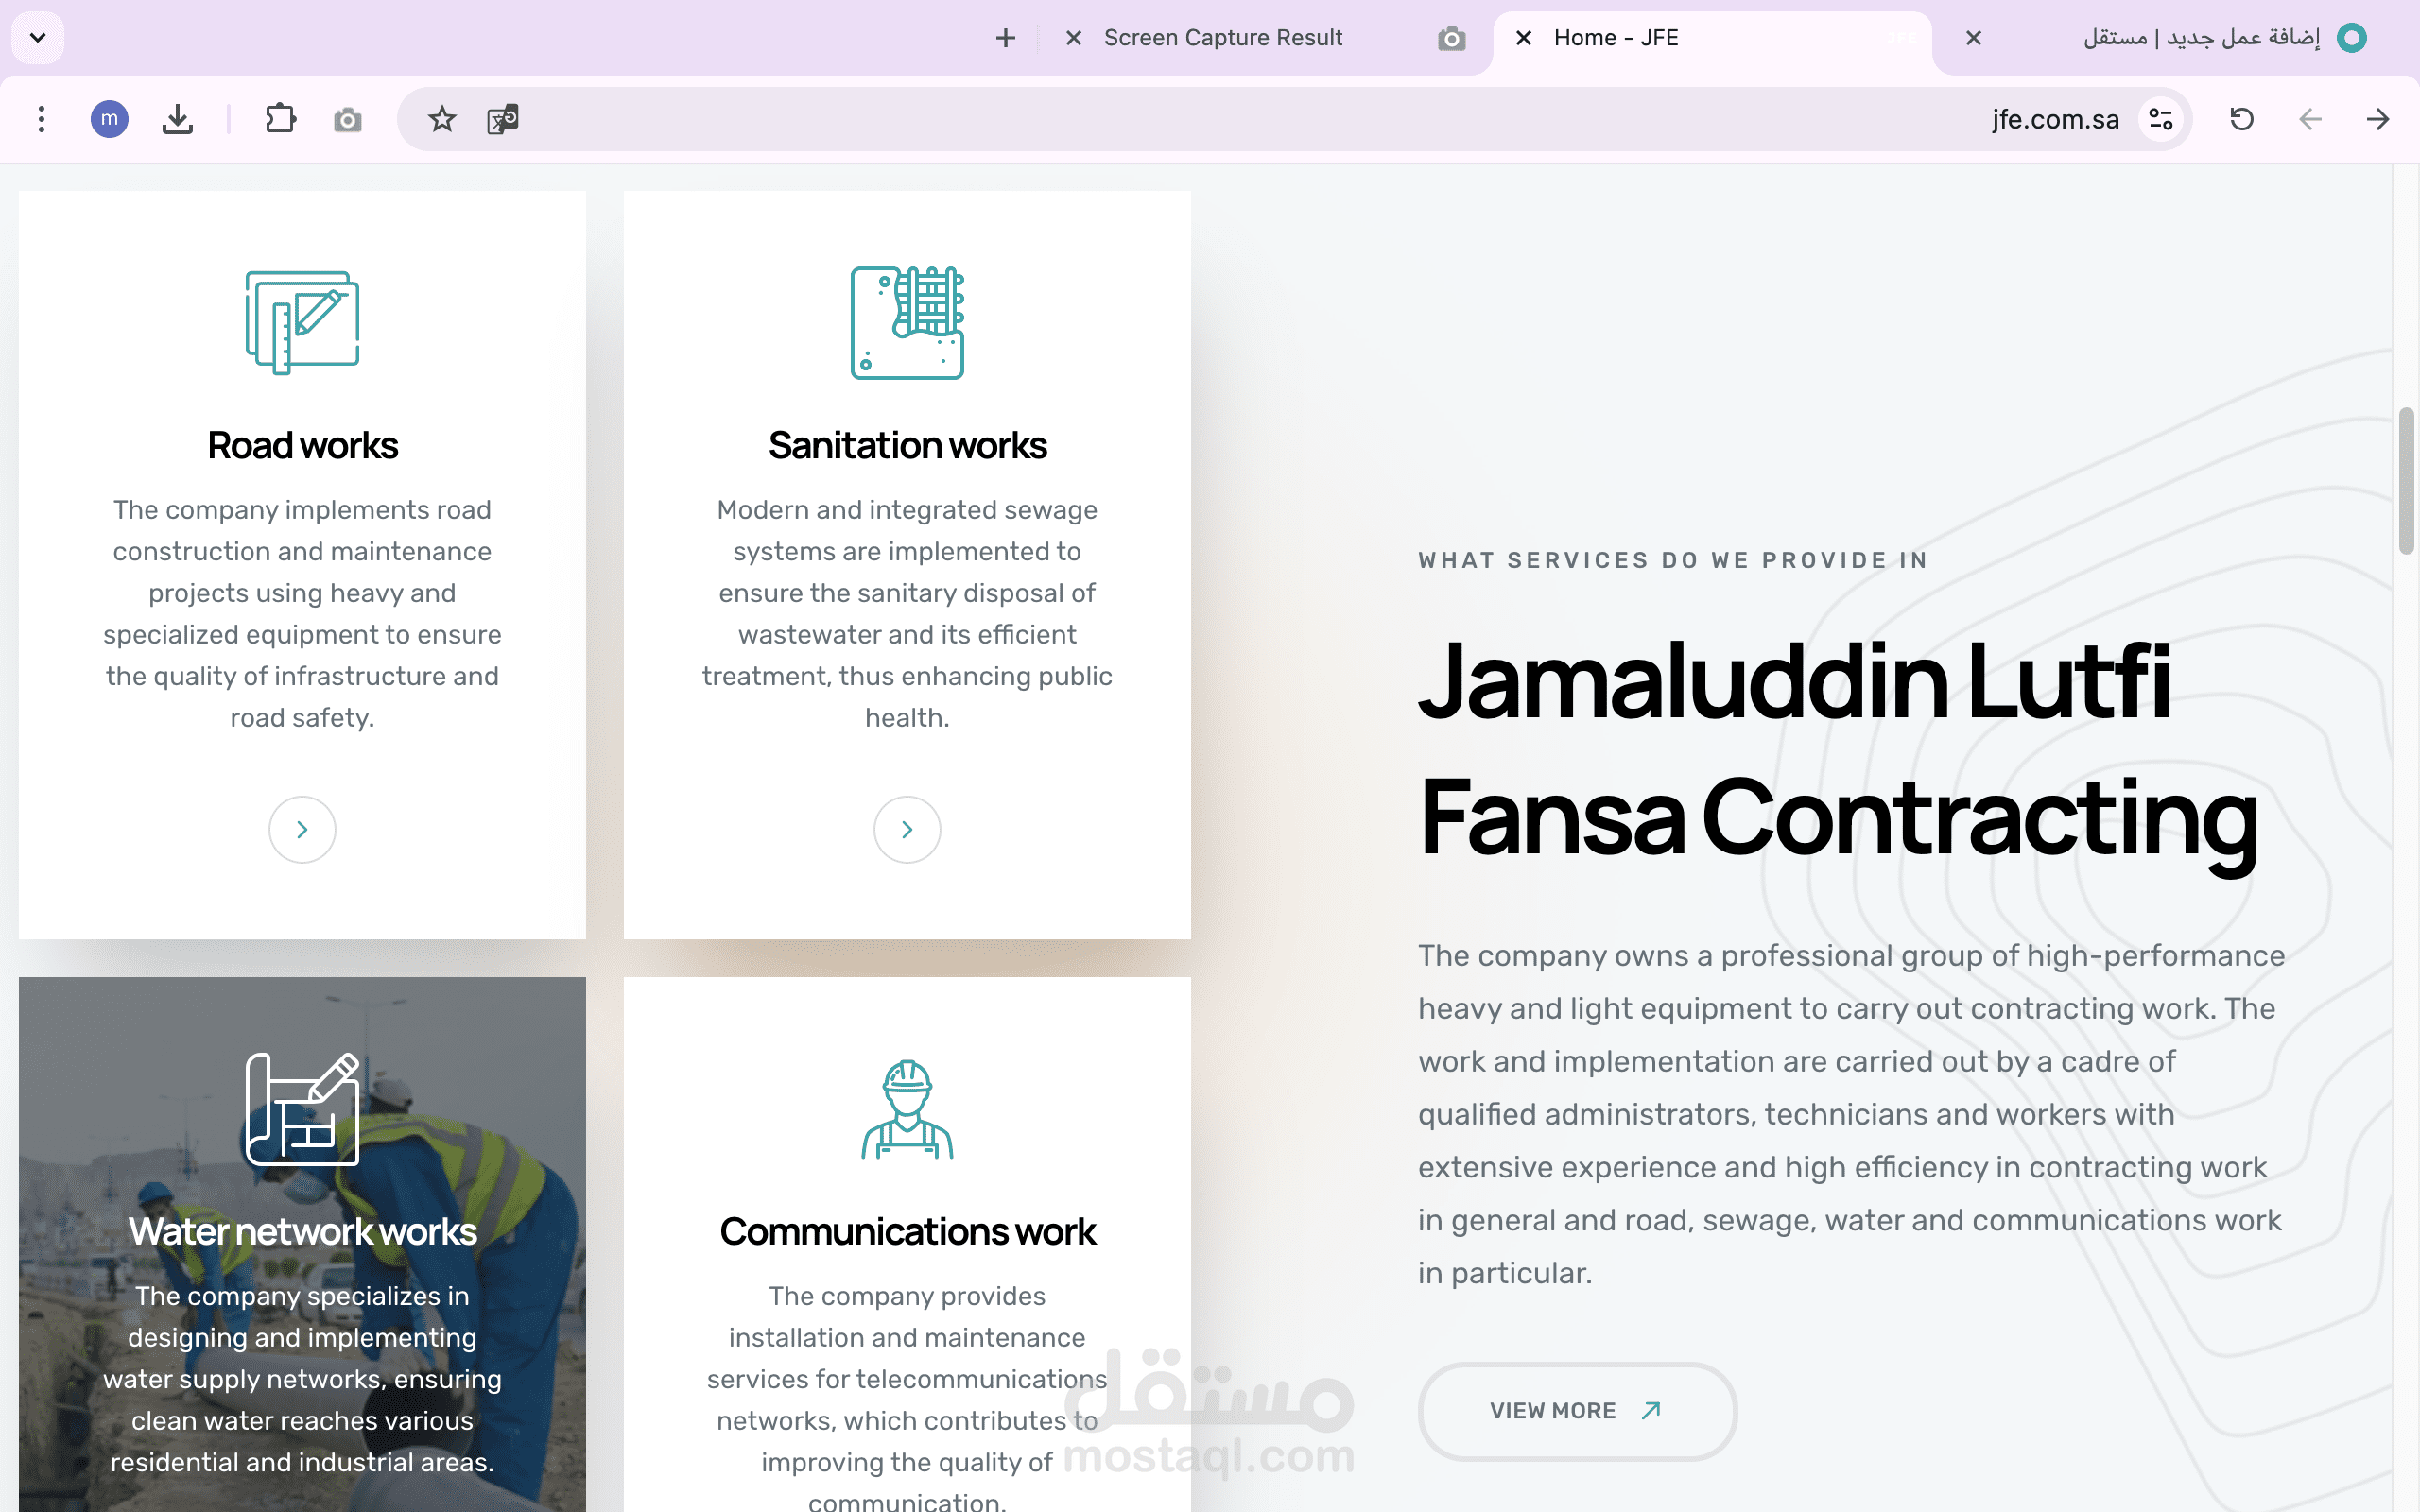Close the Screen Capture Result tab
The image size is (2420, 1512).
(1074, 38)
